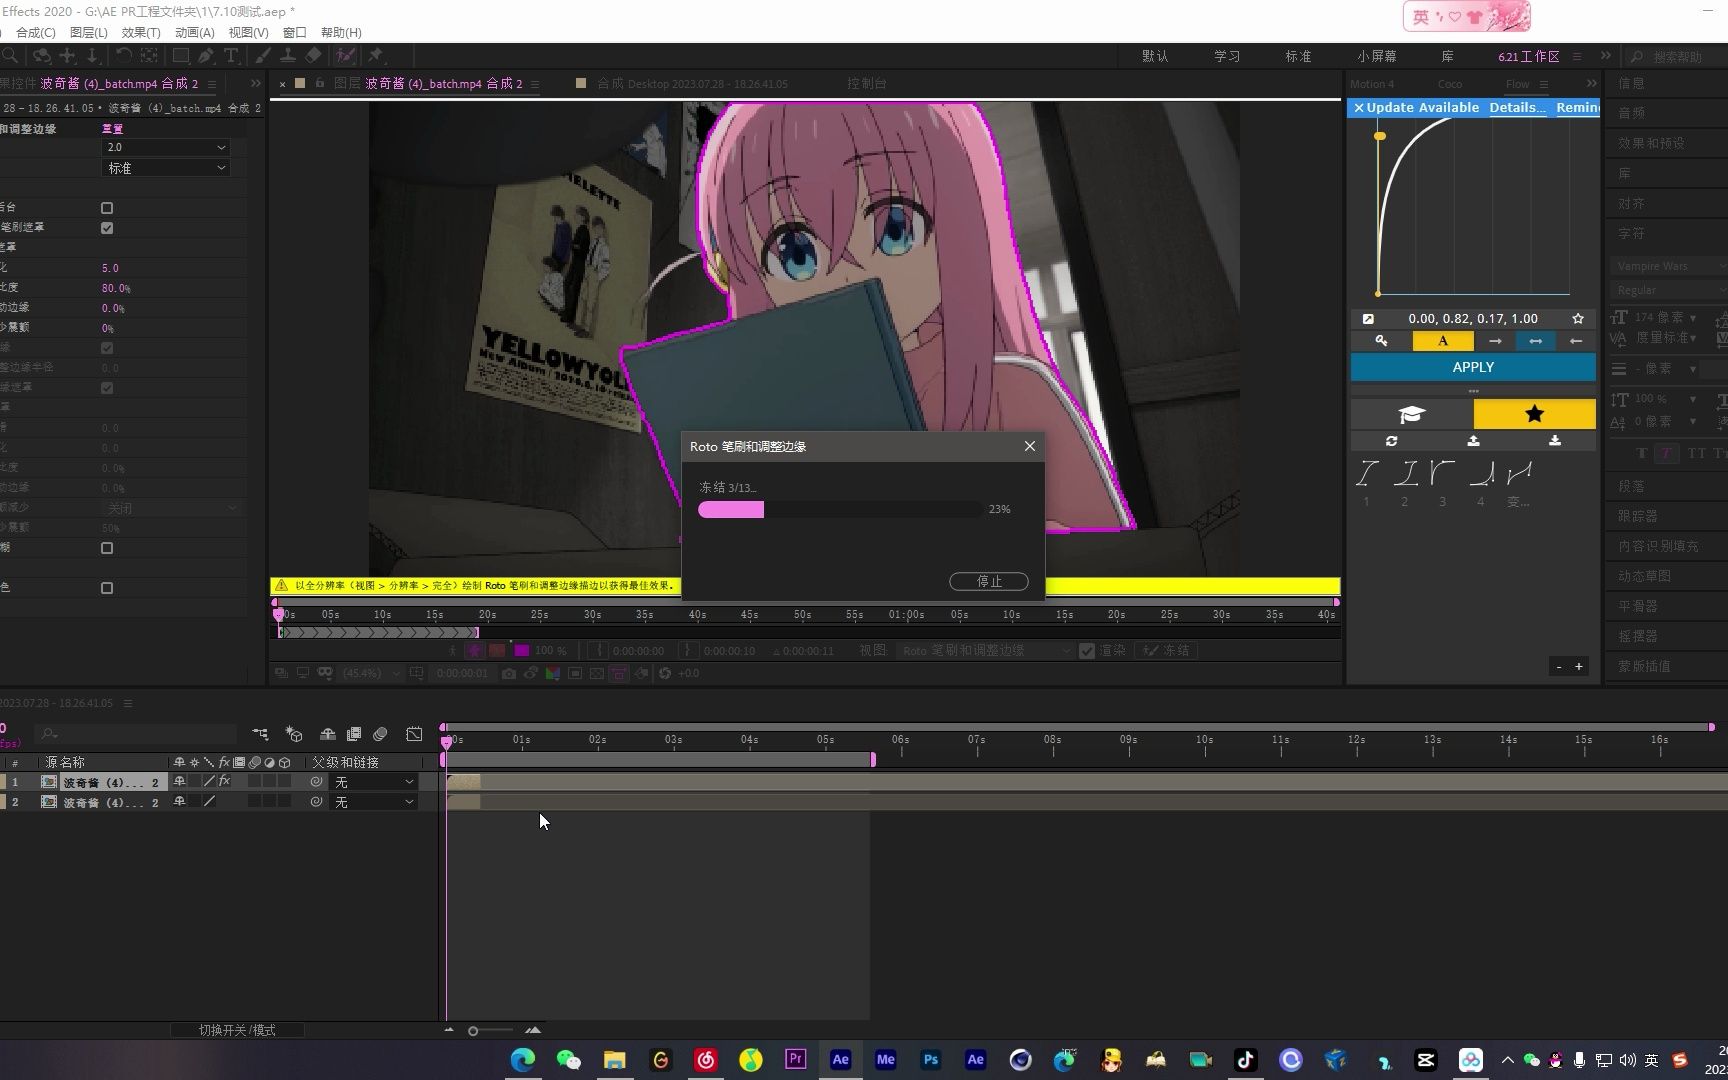
Task: Select the Type tool
Action: tap(231, 56)
